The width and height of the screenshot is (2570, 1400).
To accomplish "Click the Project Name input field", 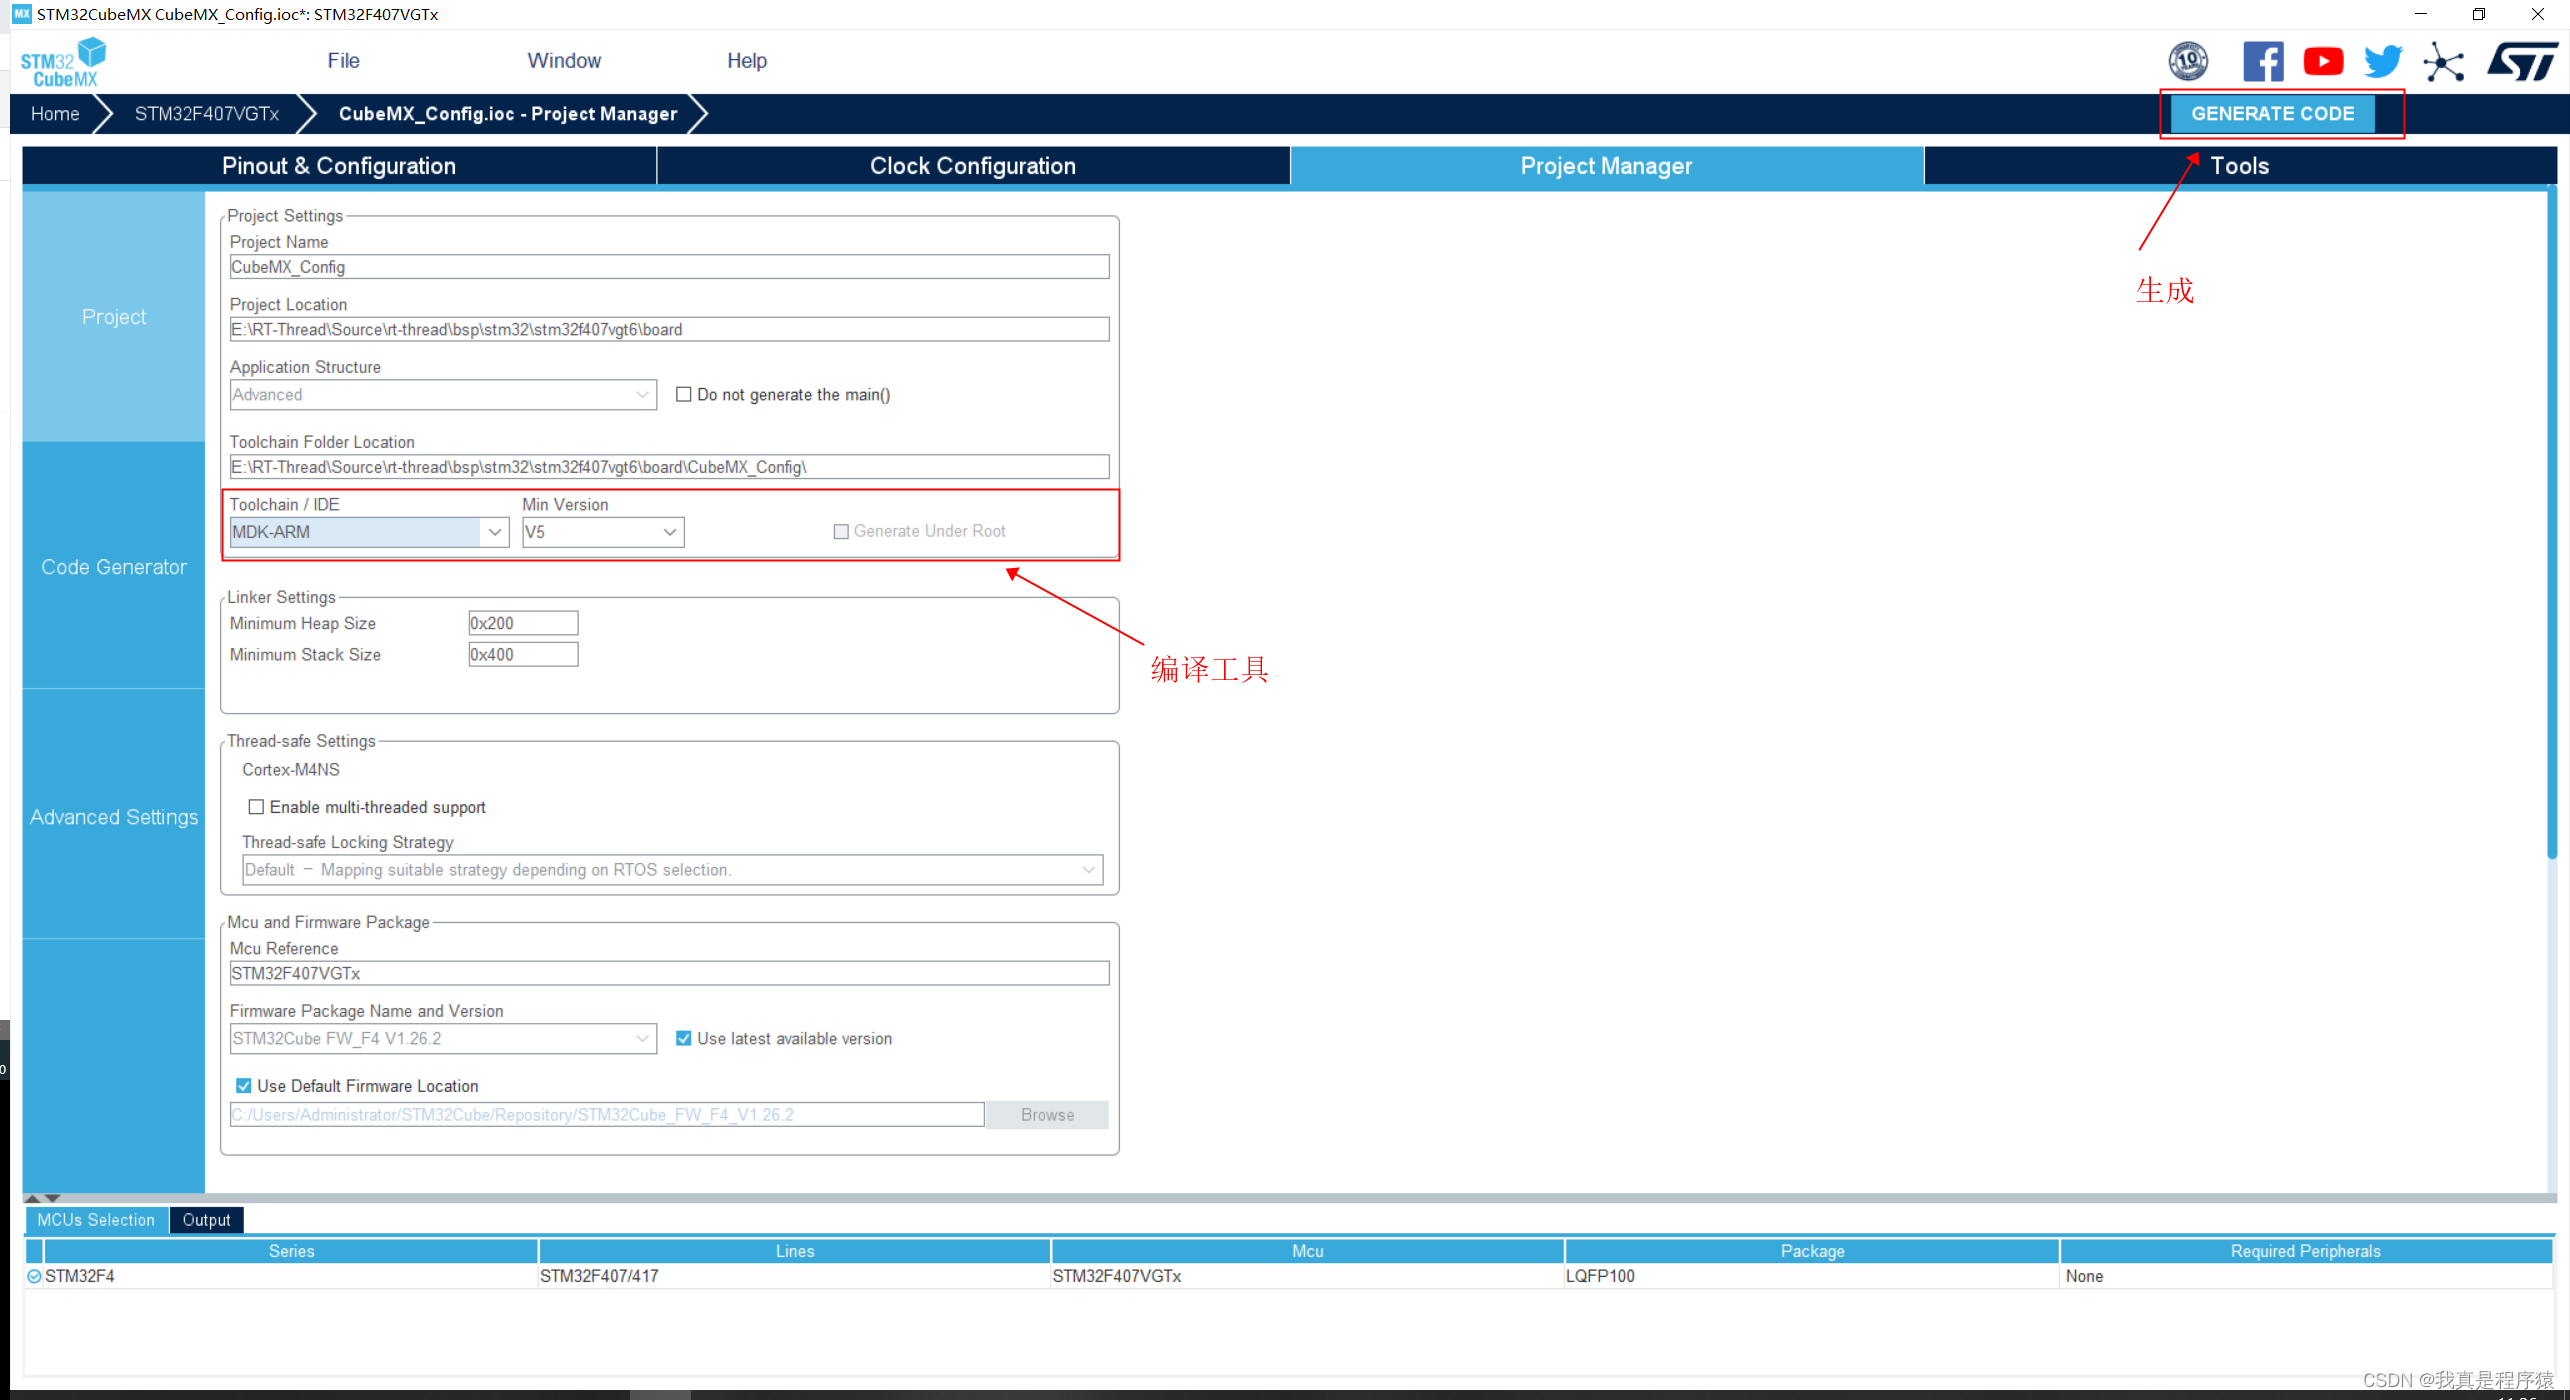I will [669, 267].
